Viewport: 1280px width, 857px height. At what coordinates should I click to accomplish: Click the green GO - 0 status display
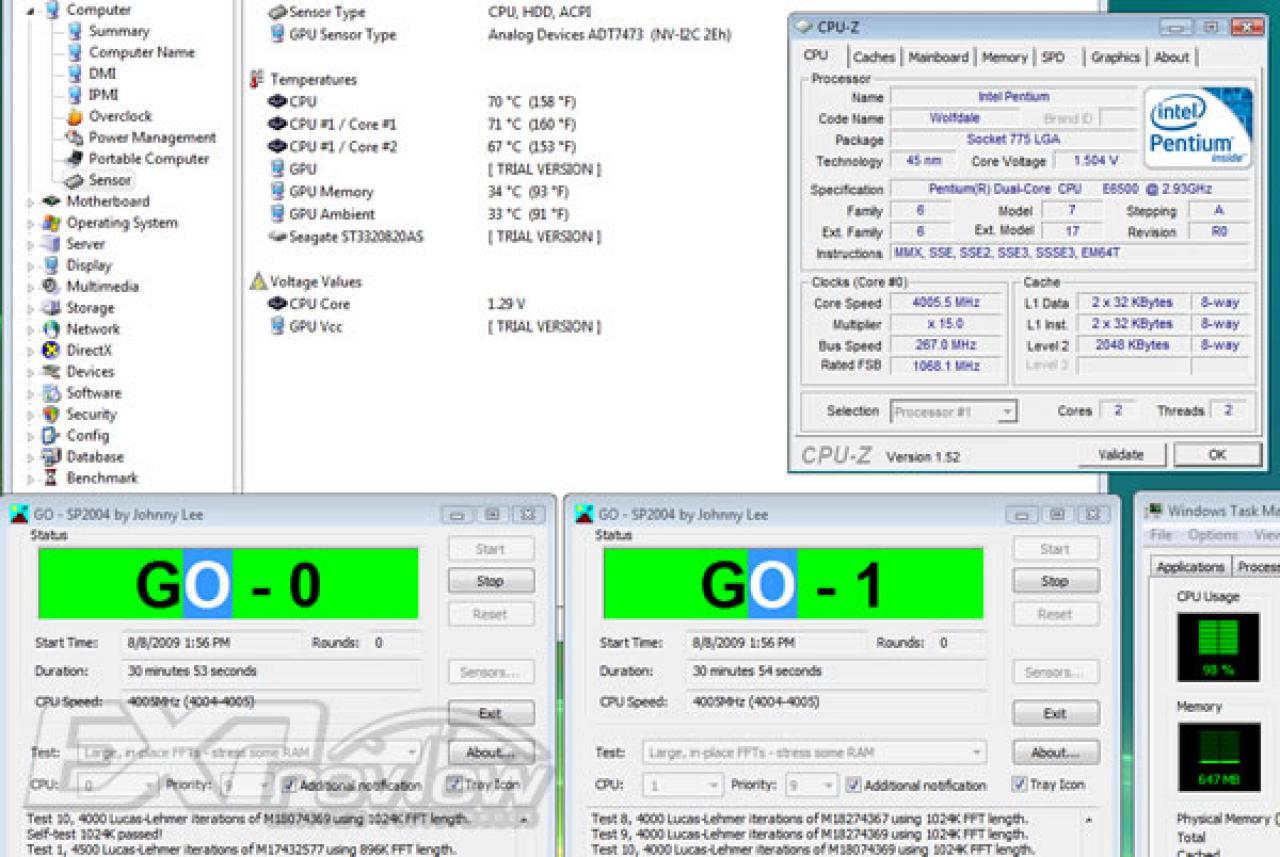tap(228, 583)
